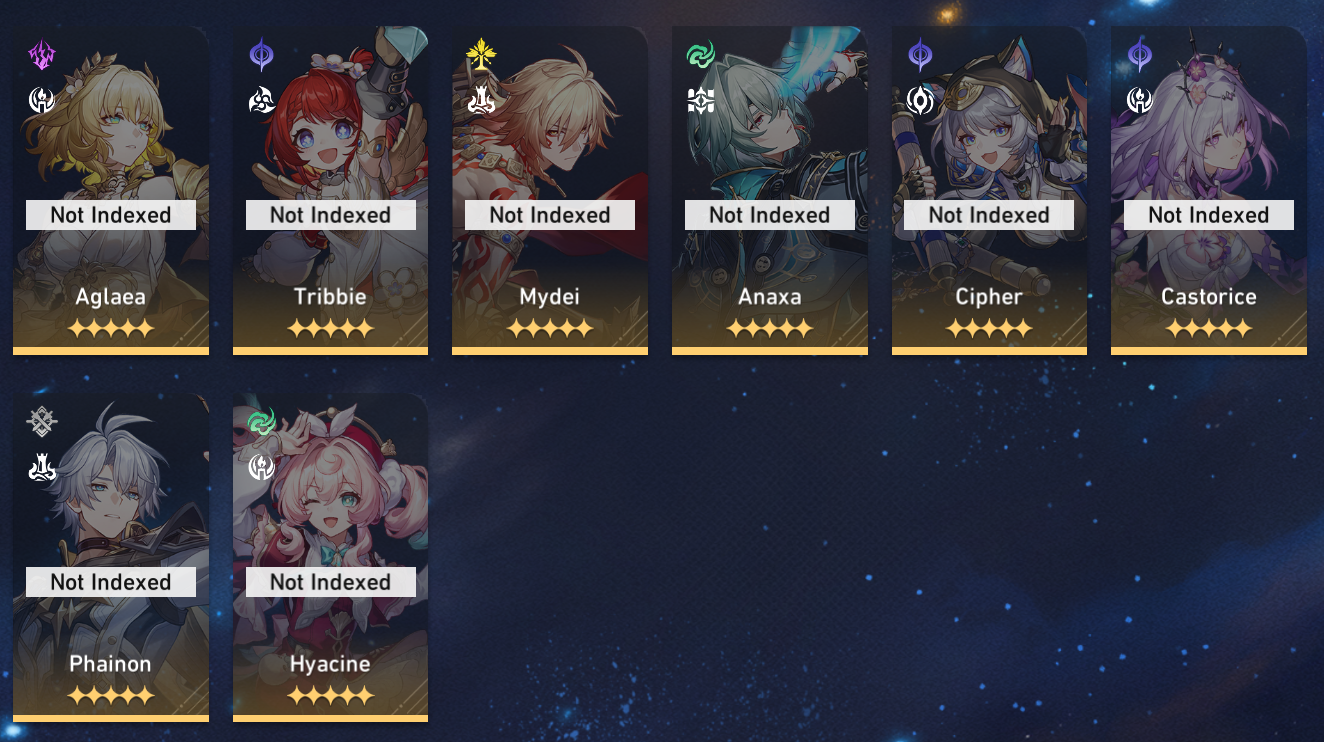The image size is (1324, 742).
Task: Click the Not Indexed label on Aglaea
Action: pyautogui.click(x=111, y=215)
